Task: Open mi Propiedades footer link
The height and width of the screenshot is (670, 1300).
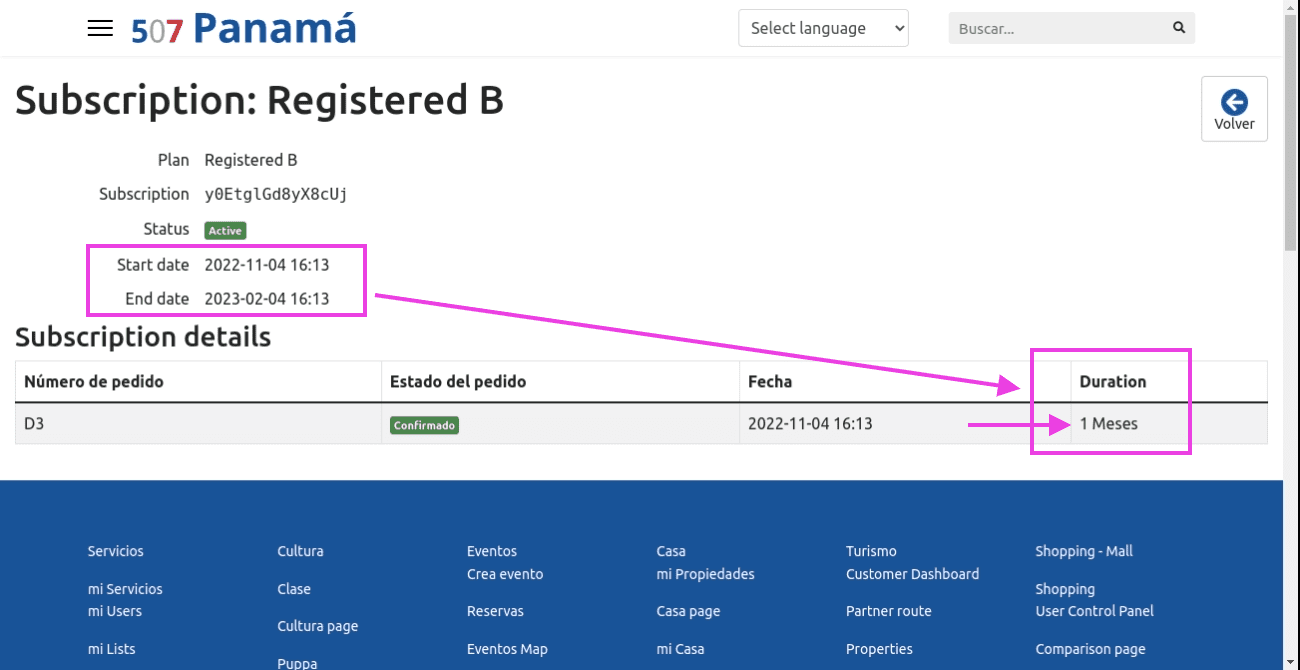Action: click(705, 574)
